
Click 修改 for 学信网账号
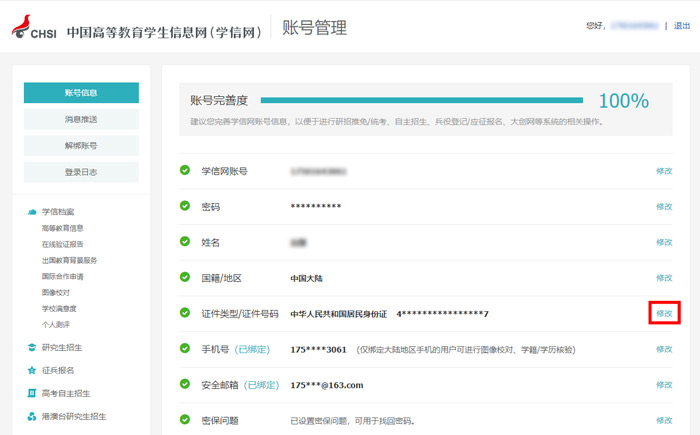[664, 171]
